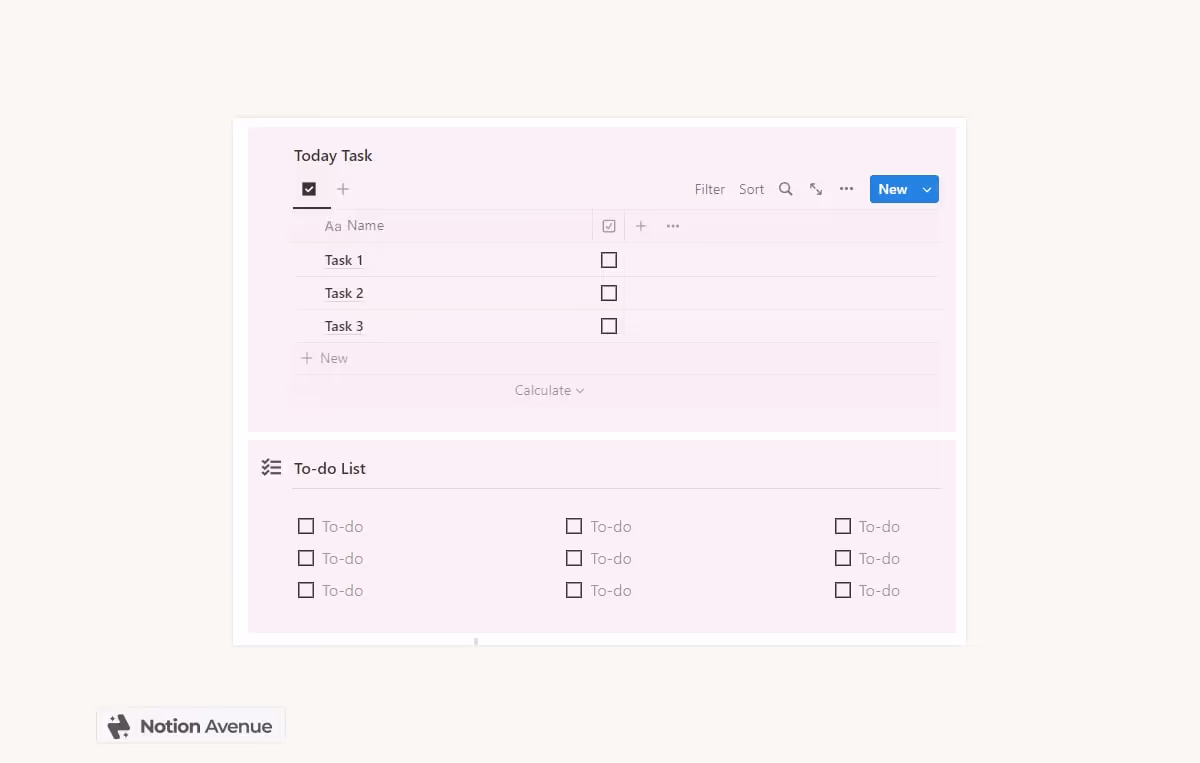The image size is (1200, 763).
Task: Open the column header three-dot options
Action: coord(673,226)
